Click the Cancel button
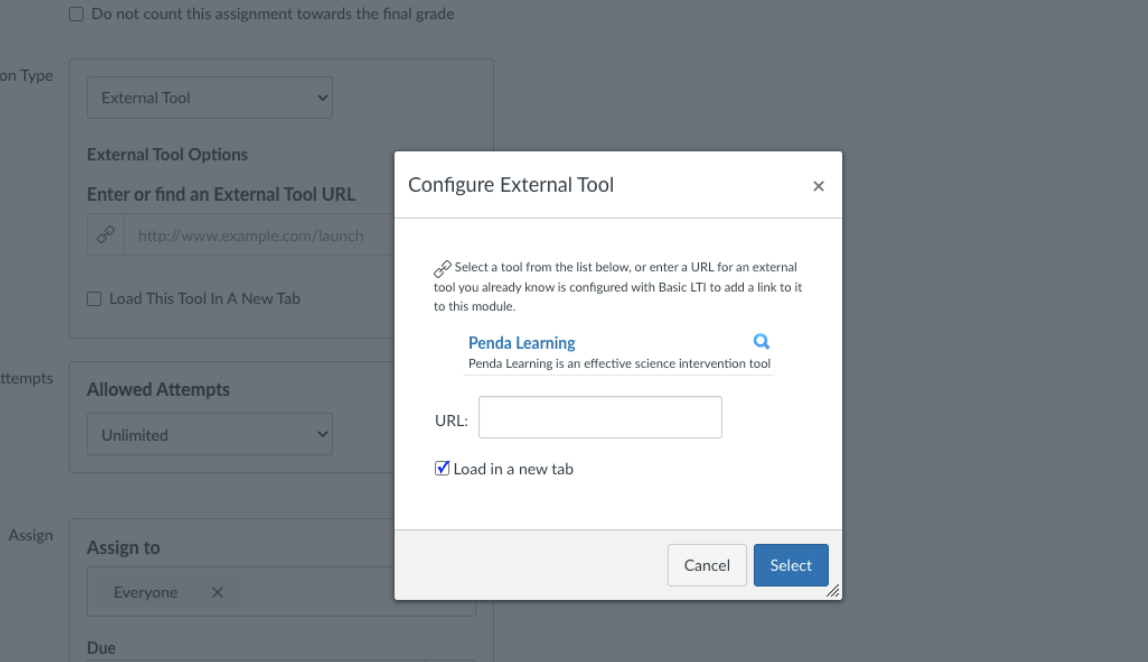 (x=707, y=565)
